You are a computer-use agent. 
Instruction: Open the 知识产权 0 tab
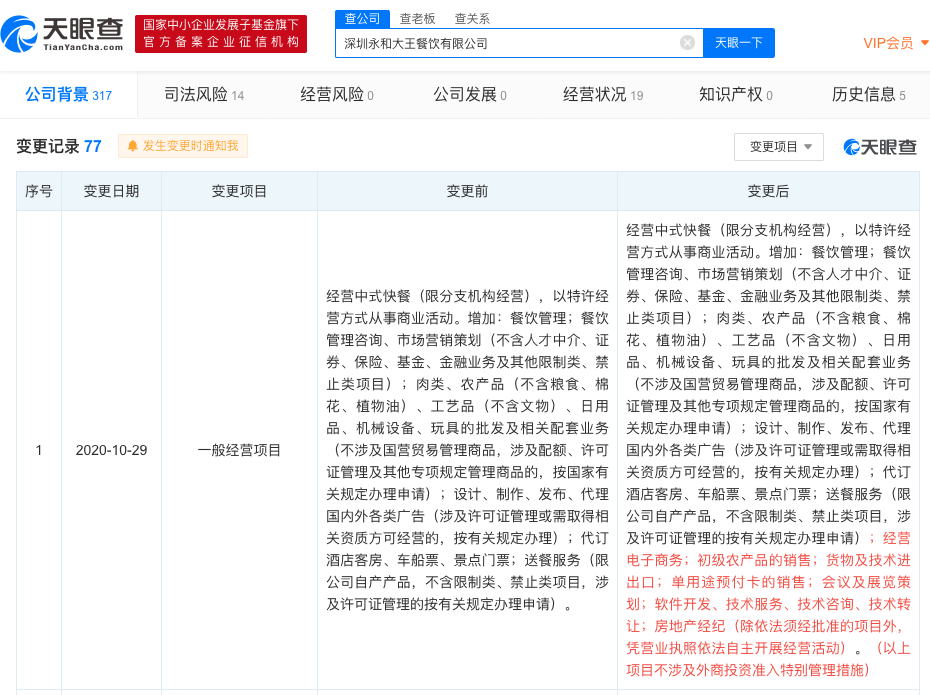pyautogui.click(x=735, y=94)
